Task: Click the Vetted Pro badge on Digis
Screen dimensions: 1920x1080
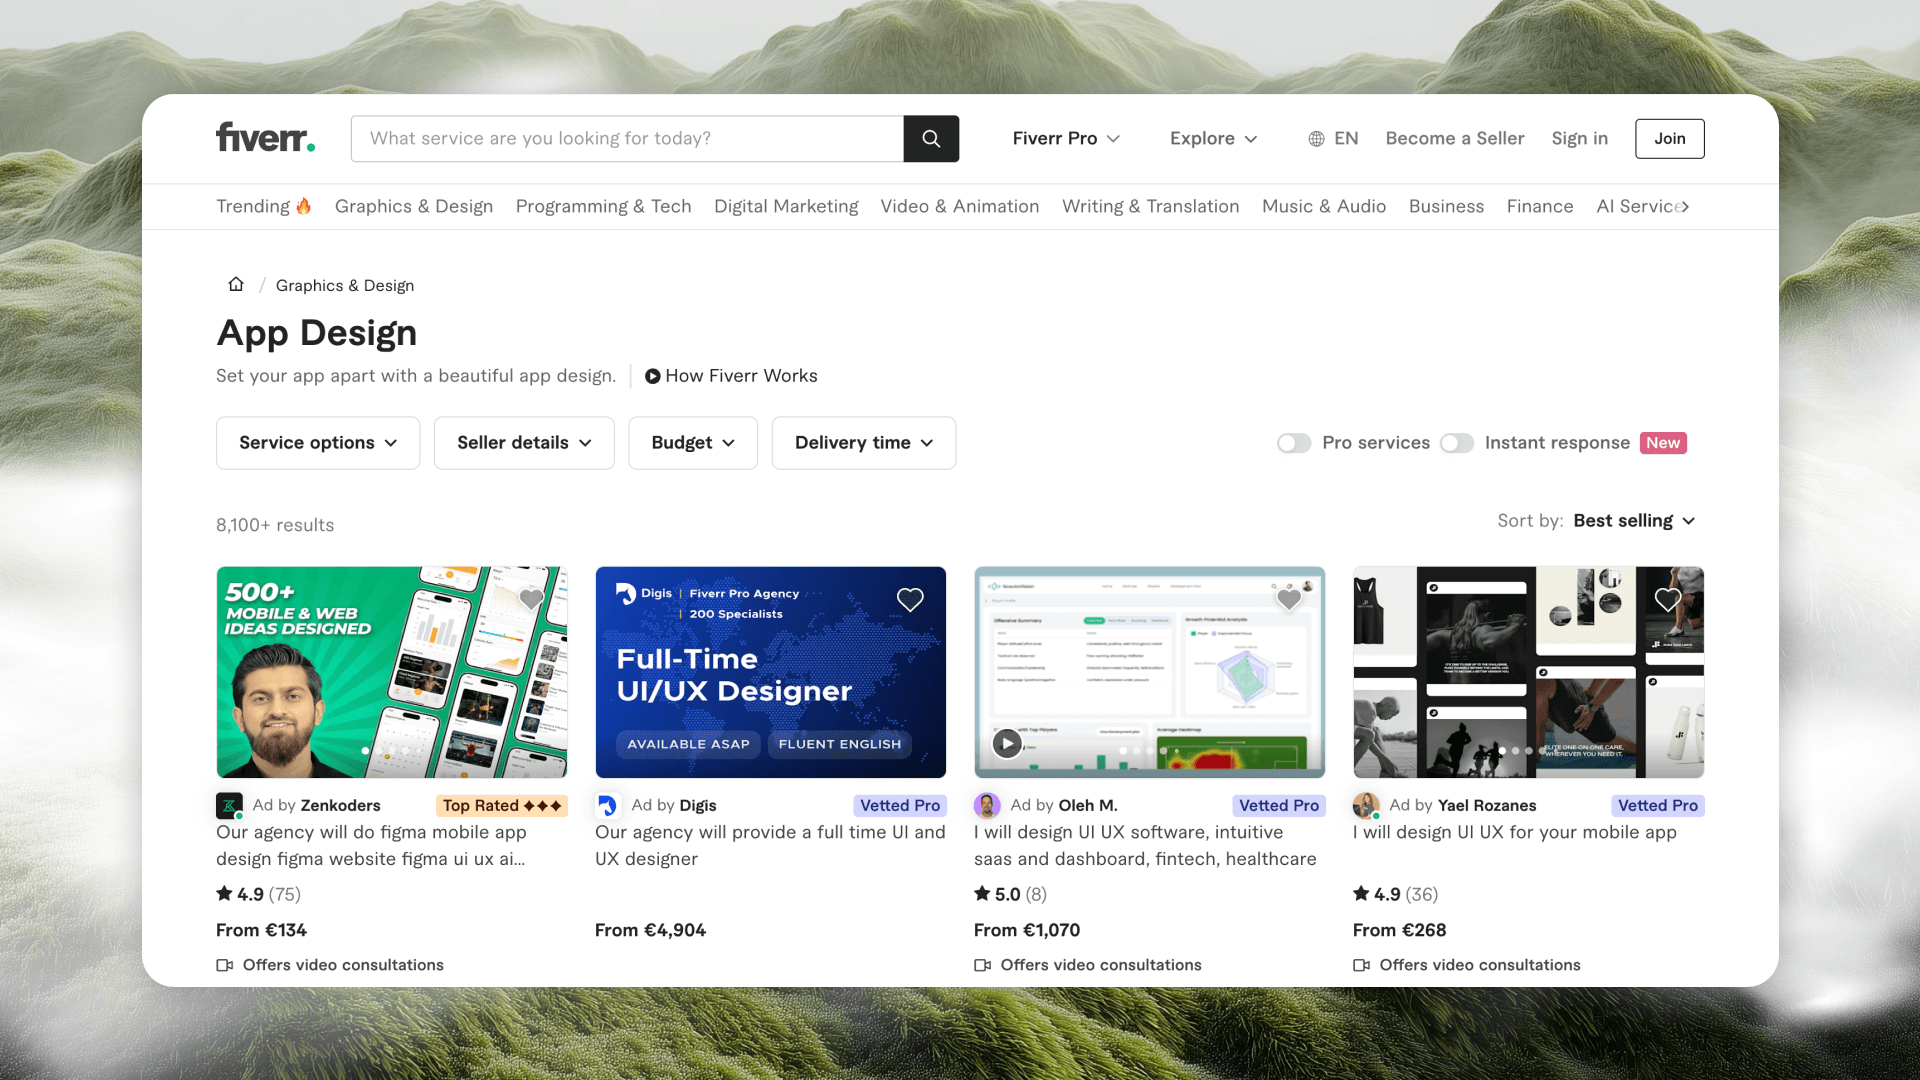Action: tap(900, 805)
